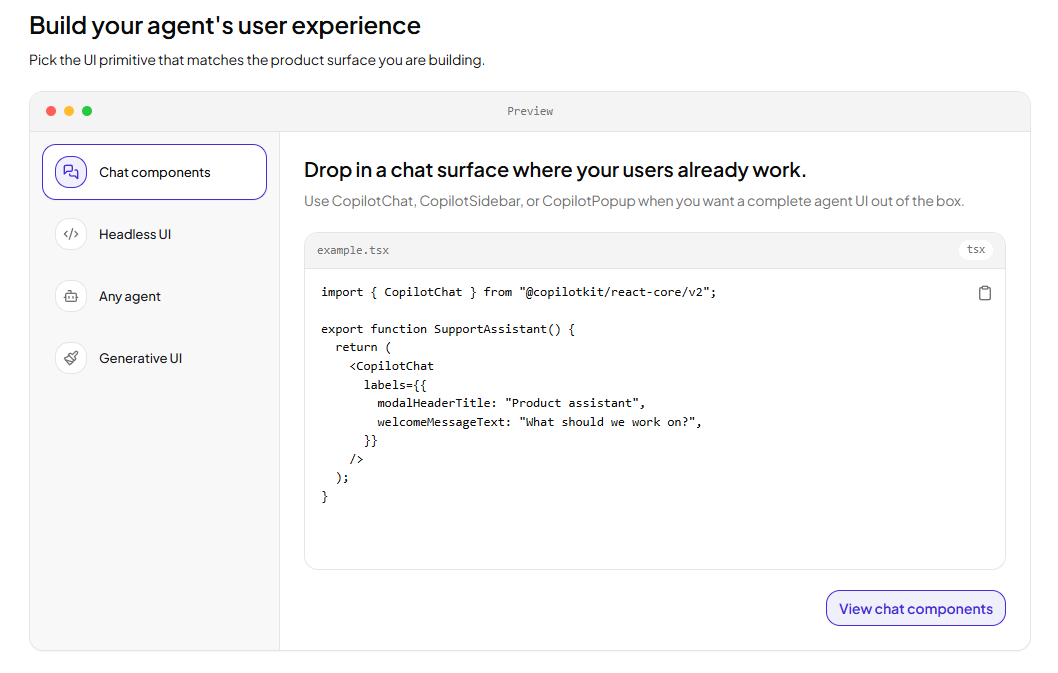Click the export function SupportAssistant line
1058x673 pixels.
(x=448, y=329)
